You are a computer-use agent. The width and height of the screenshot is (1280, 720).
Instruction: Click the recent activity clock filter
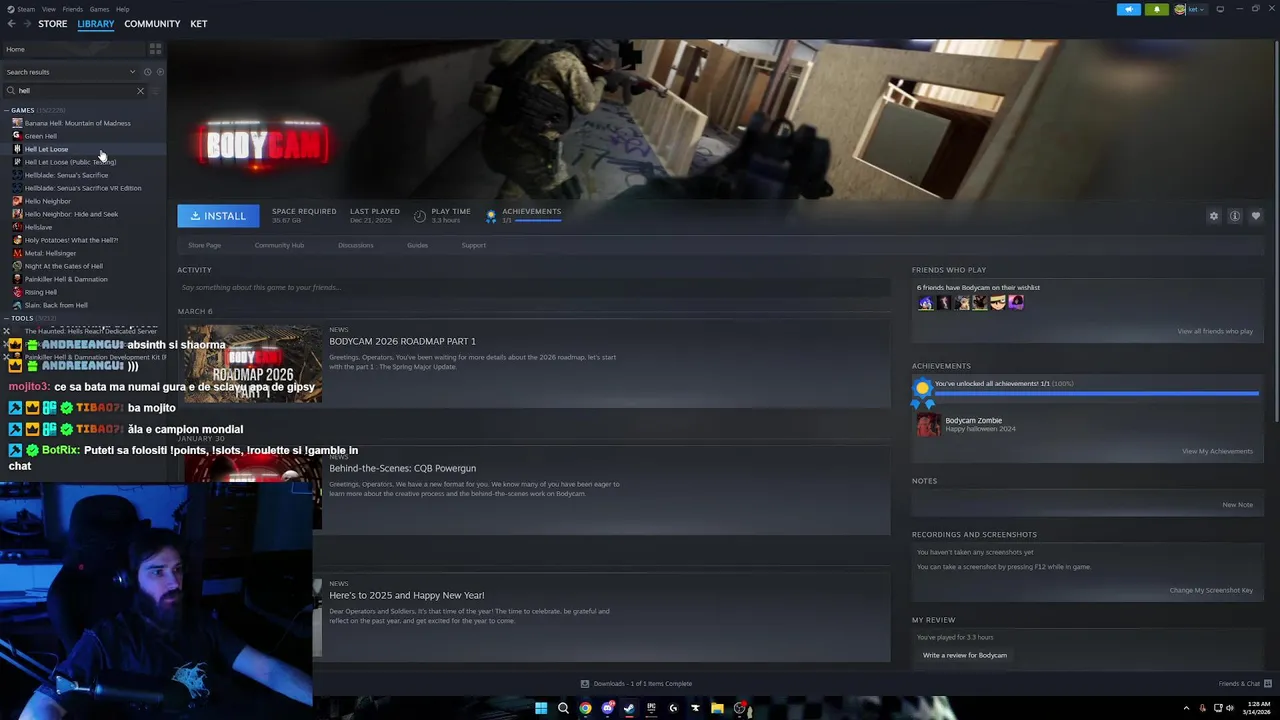(x=147, y=72)
